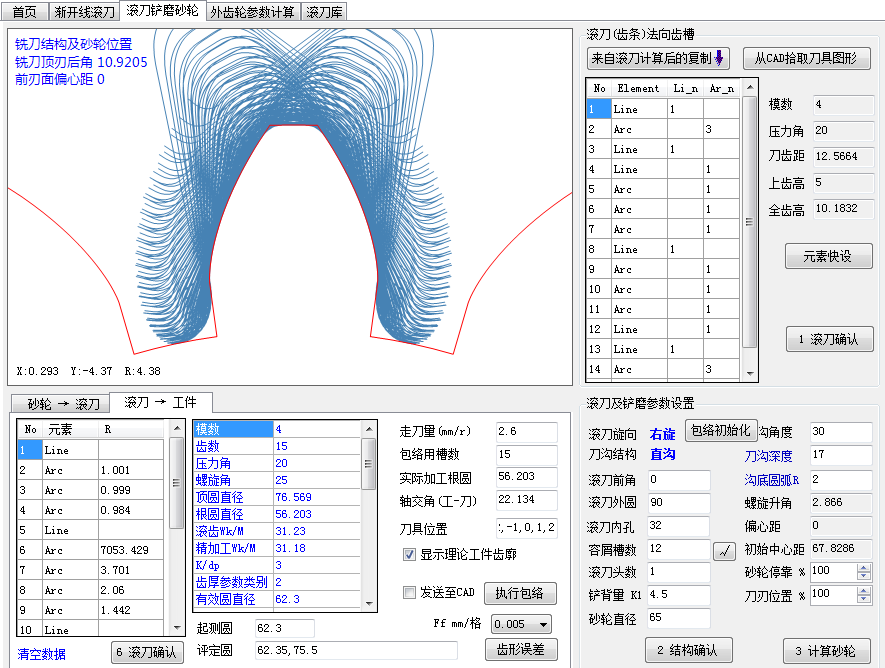The image size is (885, 668).
Task: Click the 包络用槽数 input field
Action: (527, 454)
